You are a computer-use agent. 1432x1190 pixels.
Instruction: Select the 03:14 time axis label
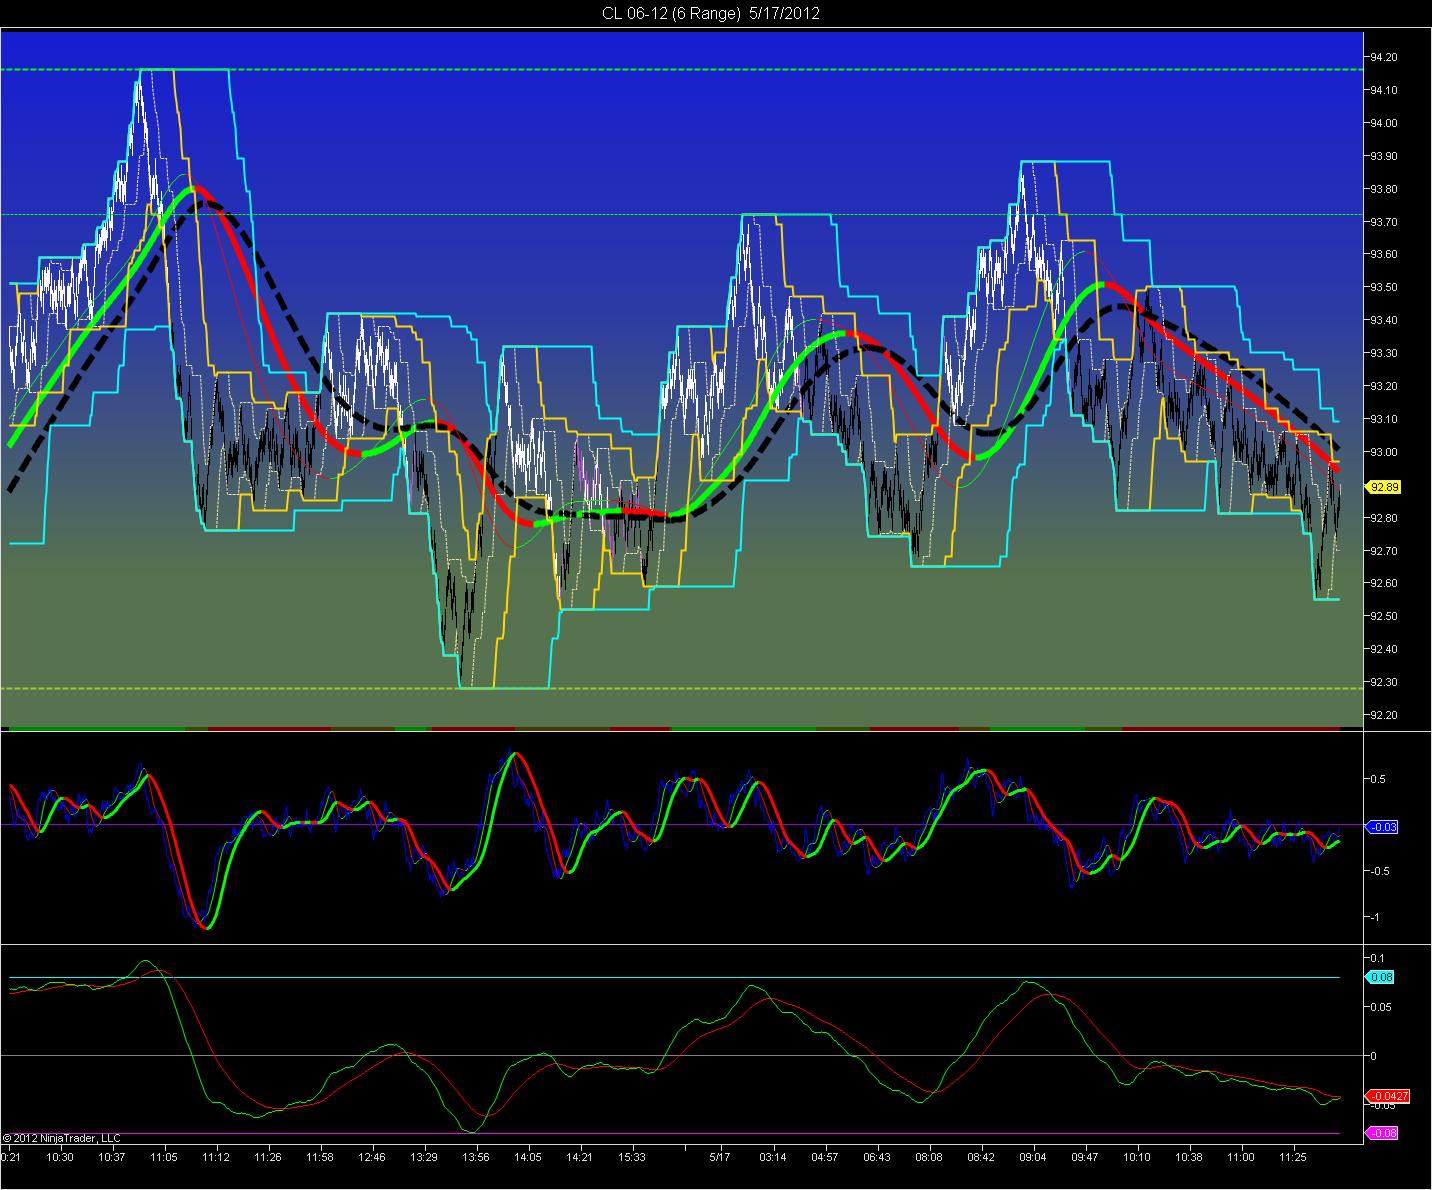click(772, 1157)
